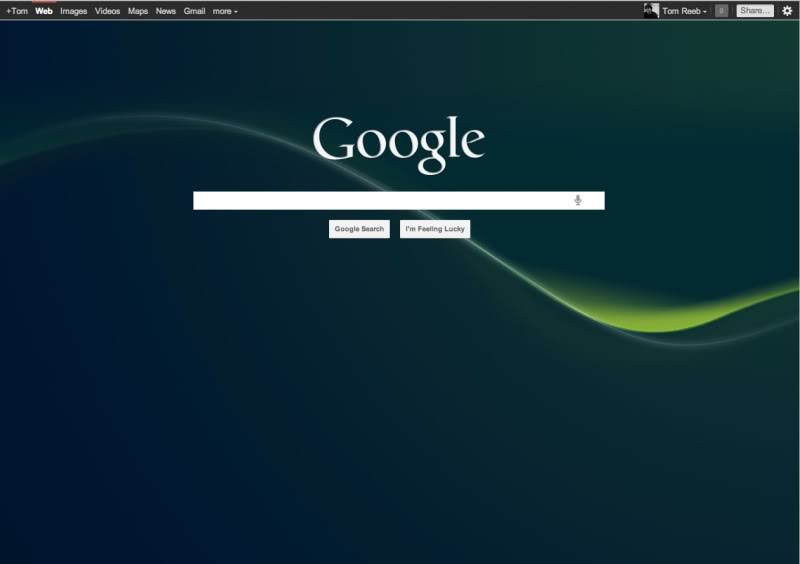
Task: Expand the more dropdown menu
Action: click(225, 11)
